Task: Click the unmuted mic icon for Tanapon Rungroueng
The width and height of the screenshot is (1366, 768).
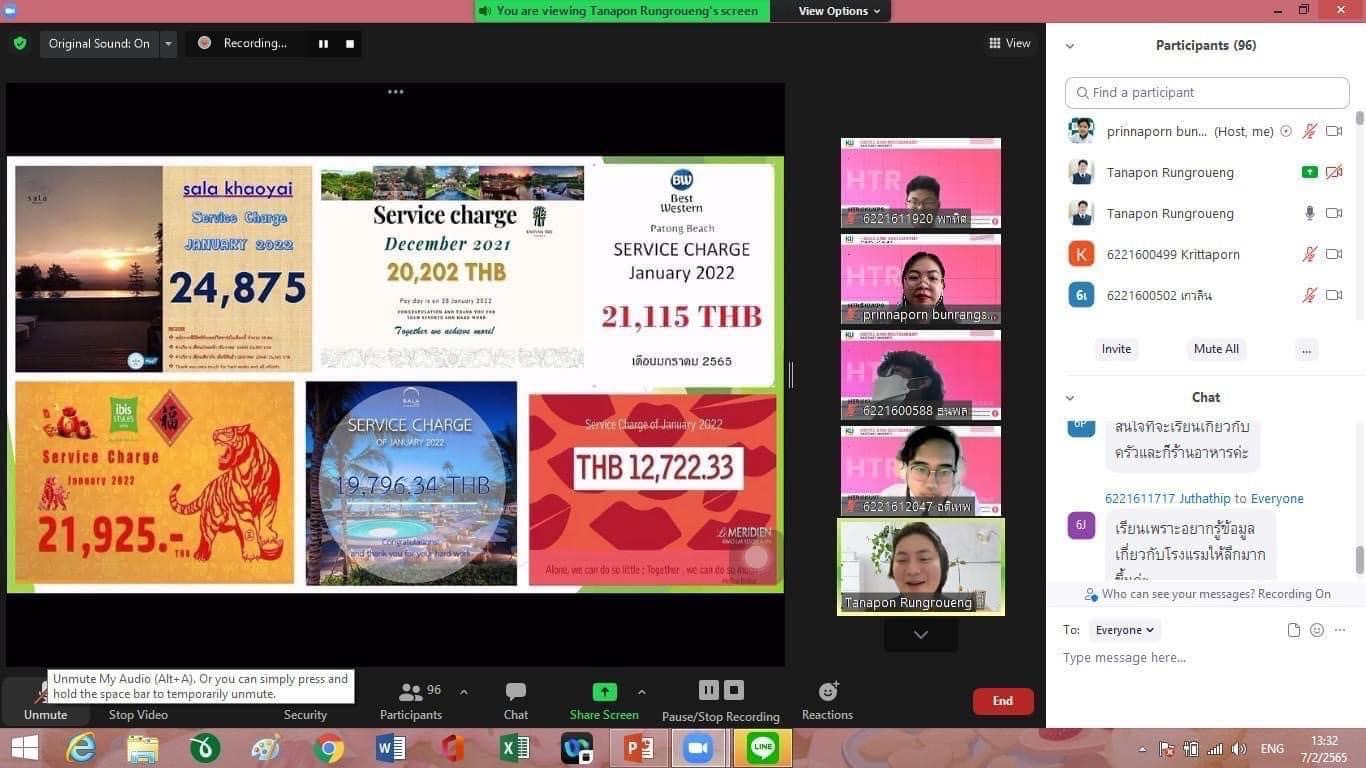Action: tap(1309, 213)
